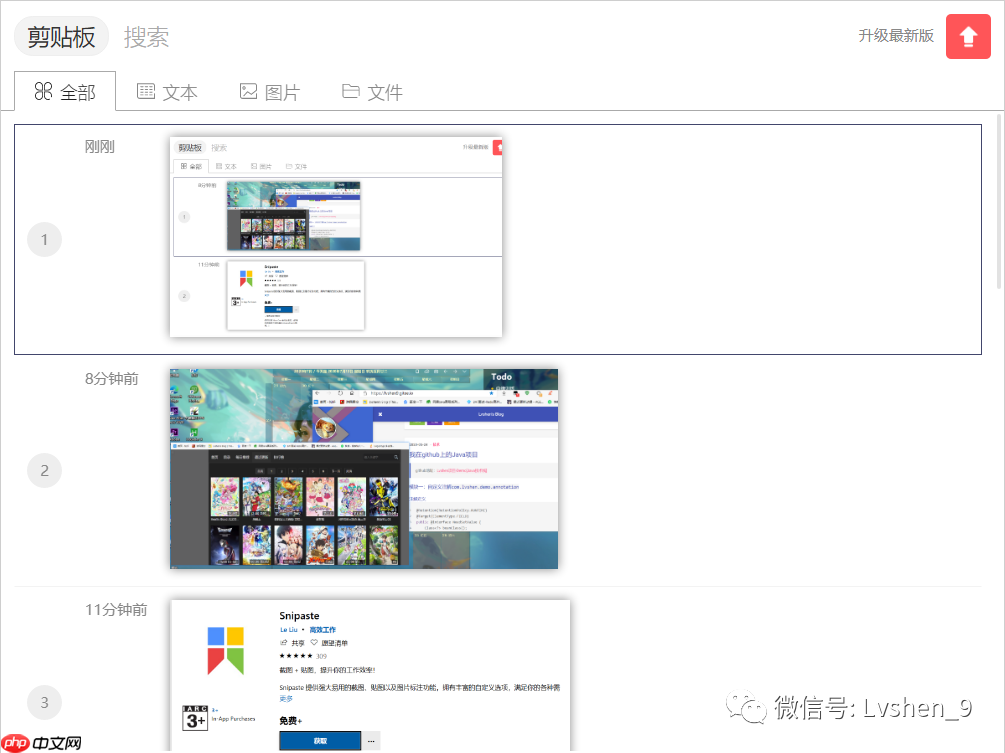The height and width of the screenshot is (753, 1005).
Task: Click the php中文网 logo icon
Action: (x=18, y=741)
